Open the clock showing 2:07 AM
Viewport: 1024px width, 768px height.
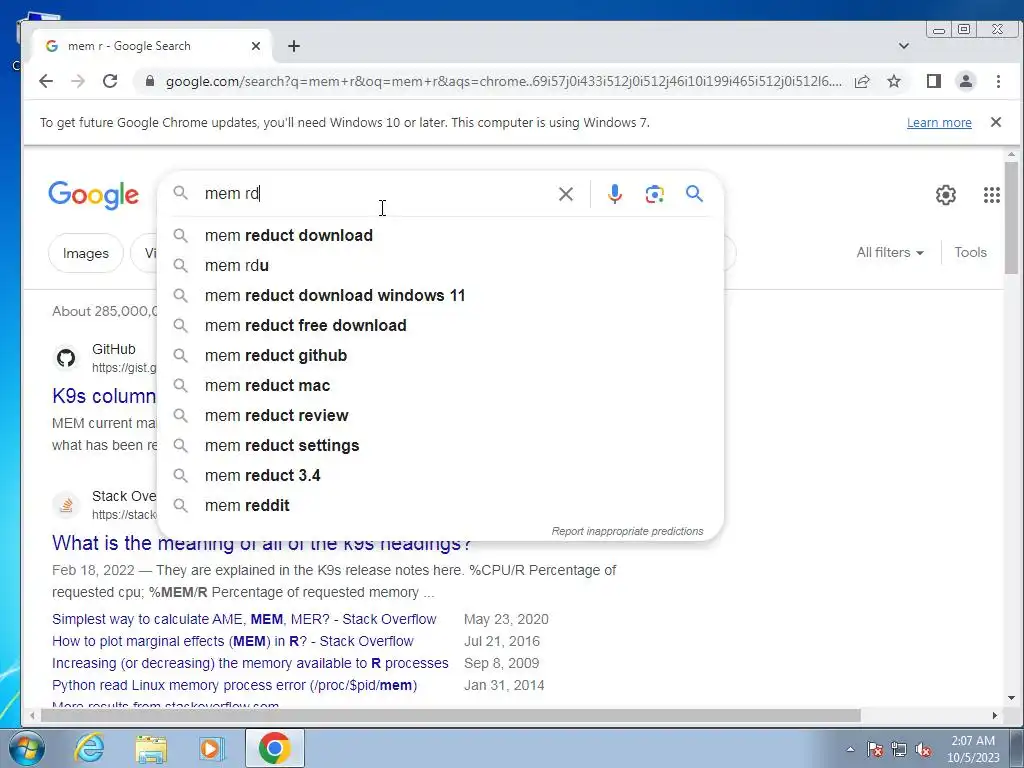[x=973, y=749]
